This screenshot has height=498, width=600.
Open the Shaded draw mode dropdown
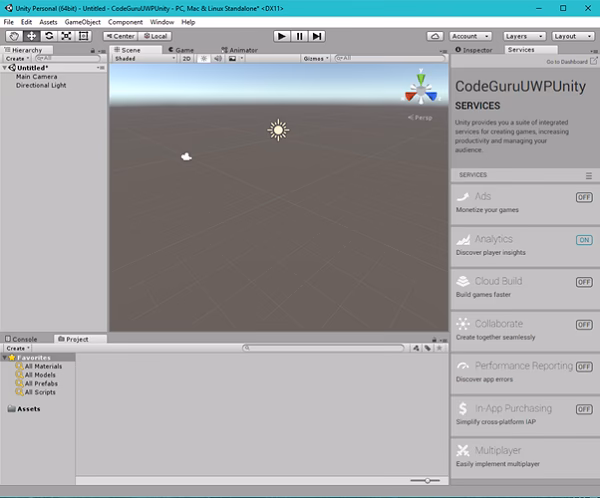click(x=145, y=59)
